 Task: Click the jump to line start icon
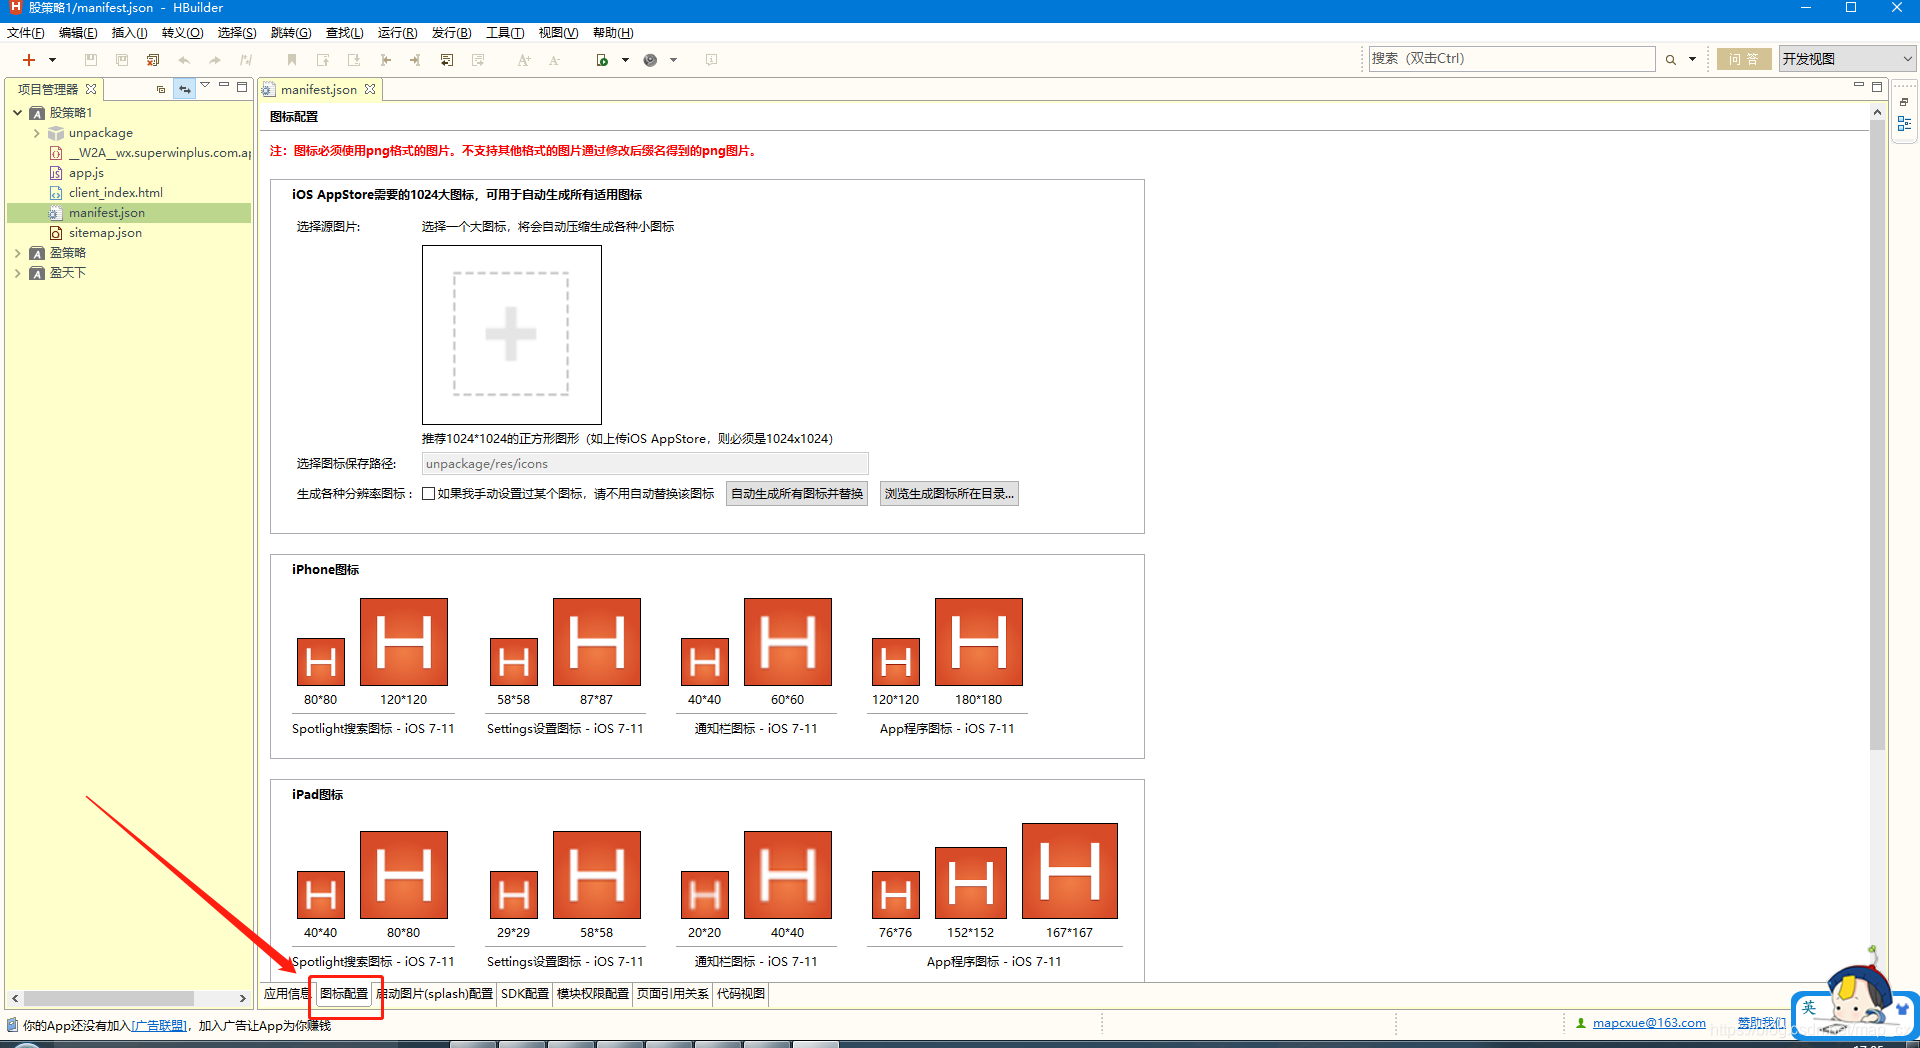click(x=385, y=60)
